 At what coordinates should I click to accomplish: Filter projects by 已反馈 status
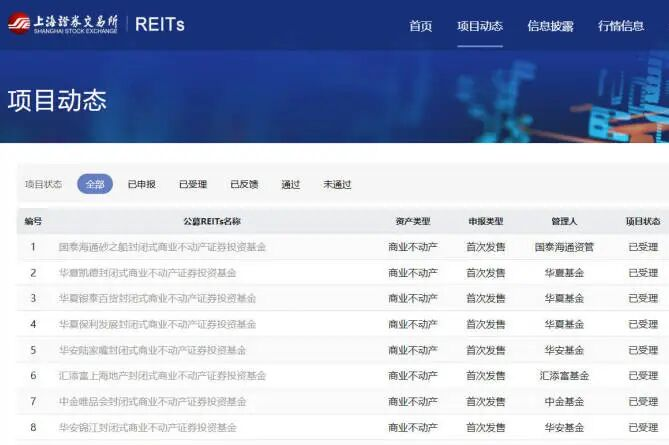click(244, 184)
